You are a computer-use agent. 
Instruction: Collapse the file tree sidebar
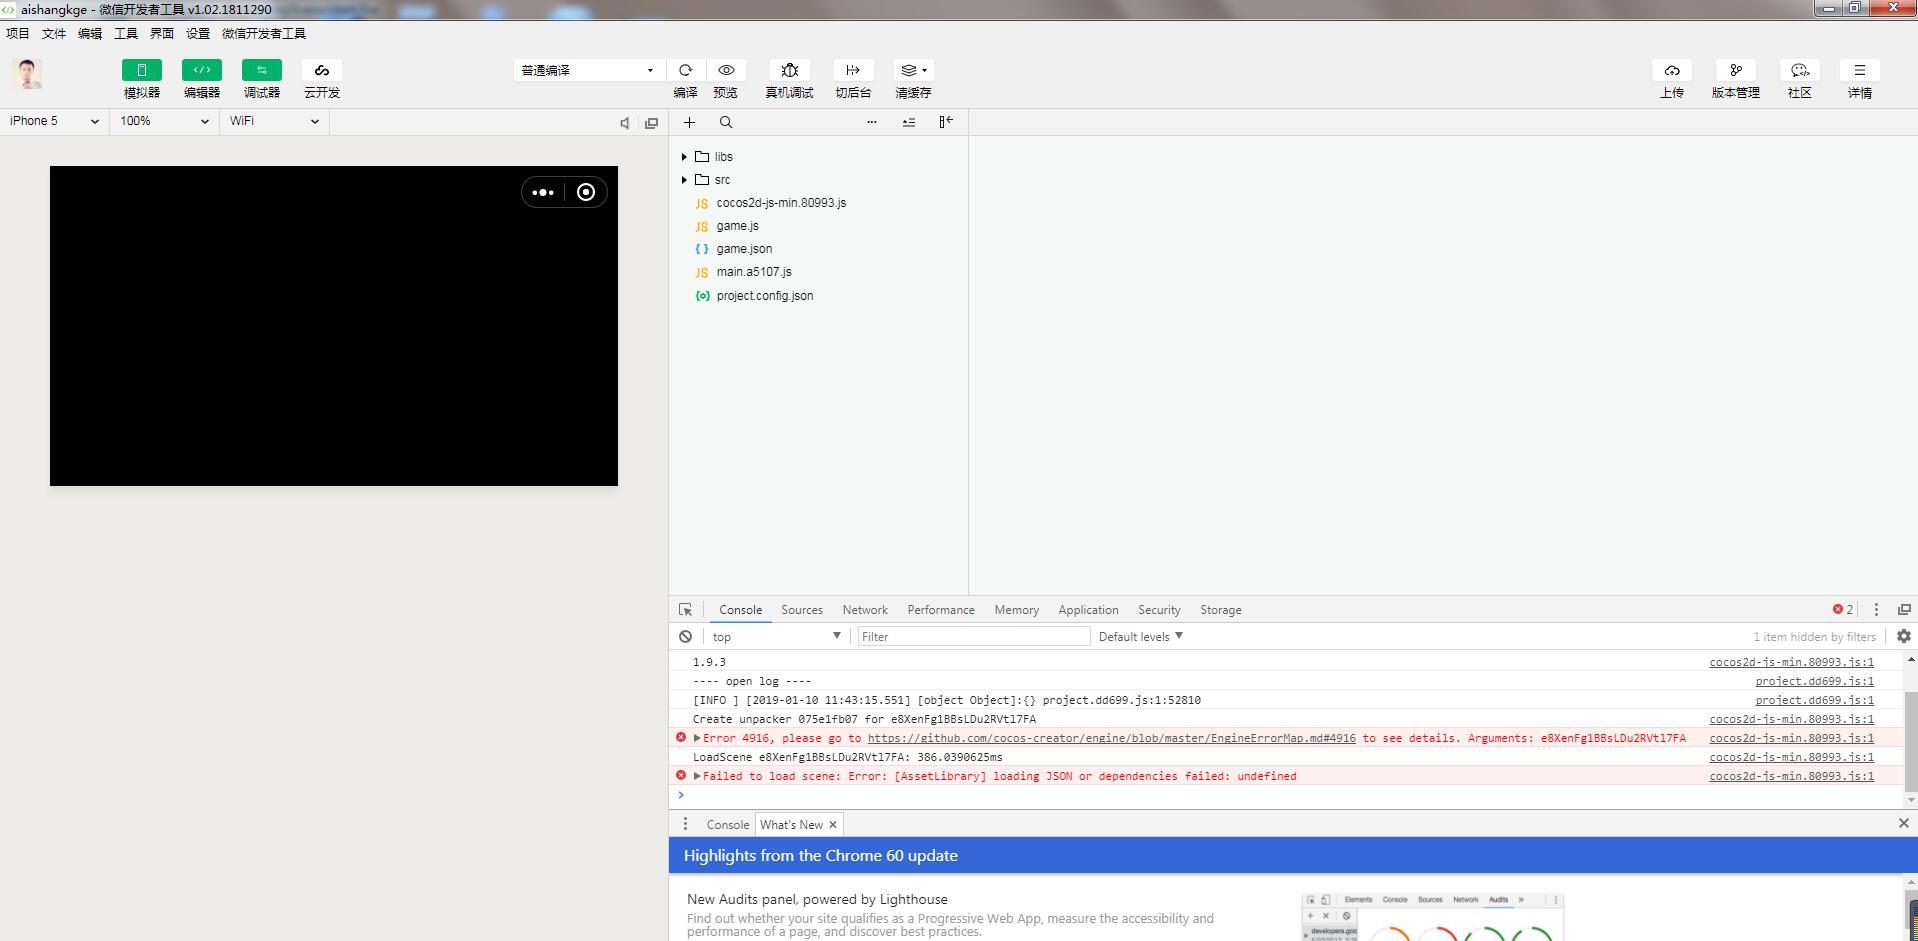[x=946, y=122]
